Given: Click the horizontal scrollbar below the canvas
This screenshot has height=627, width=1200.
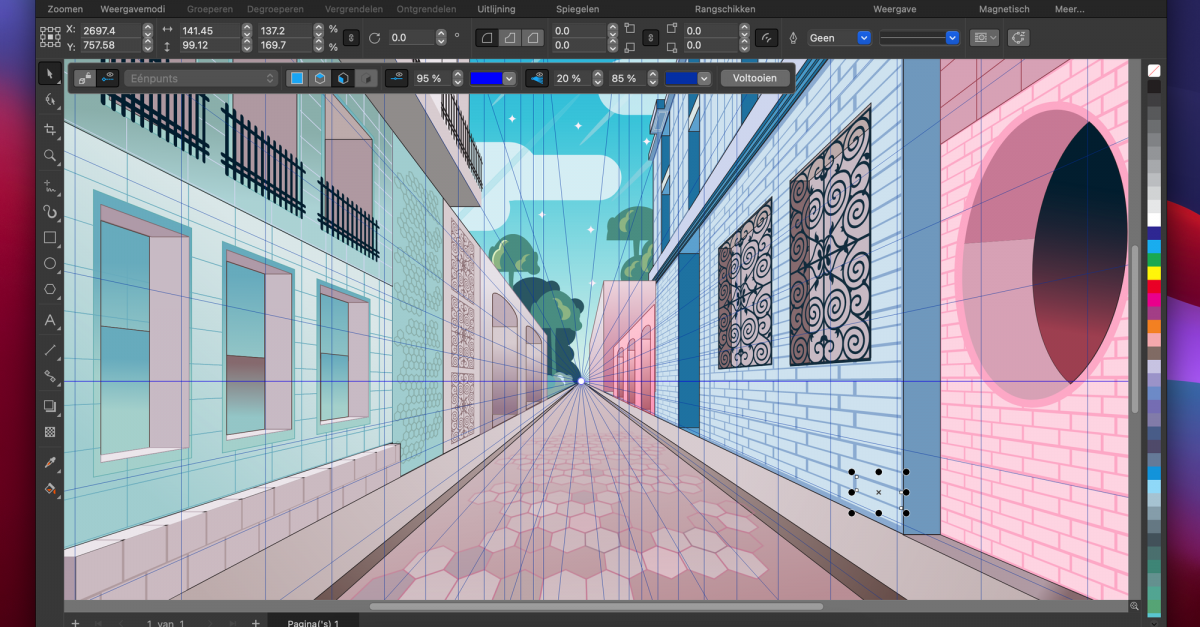Looking at the screenshot, I should [x=596, y=606].
